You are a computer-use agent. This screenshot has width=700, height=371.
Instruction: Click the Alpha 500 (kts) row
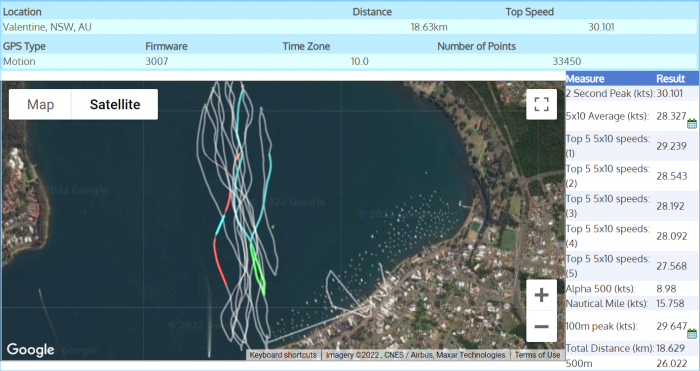[632, 288]
